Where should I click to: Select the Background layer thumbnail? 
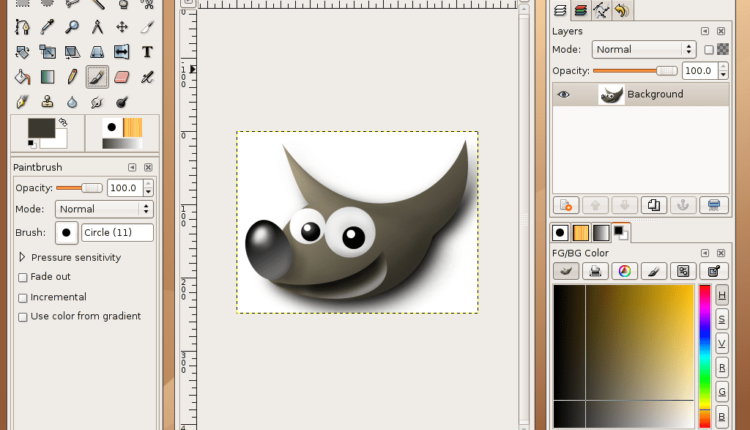(611, 94)
